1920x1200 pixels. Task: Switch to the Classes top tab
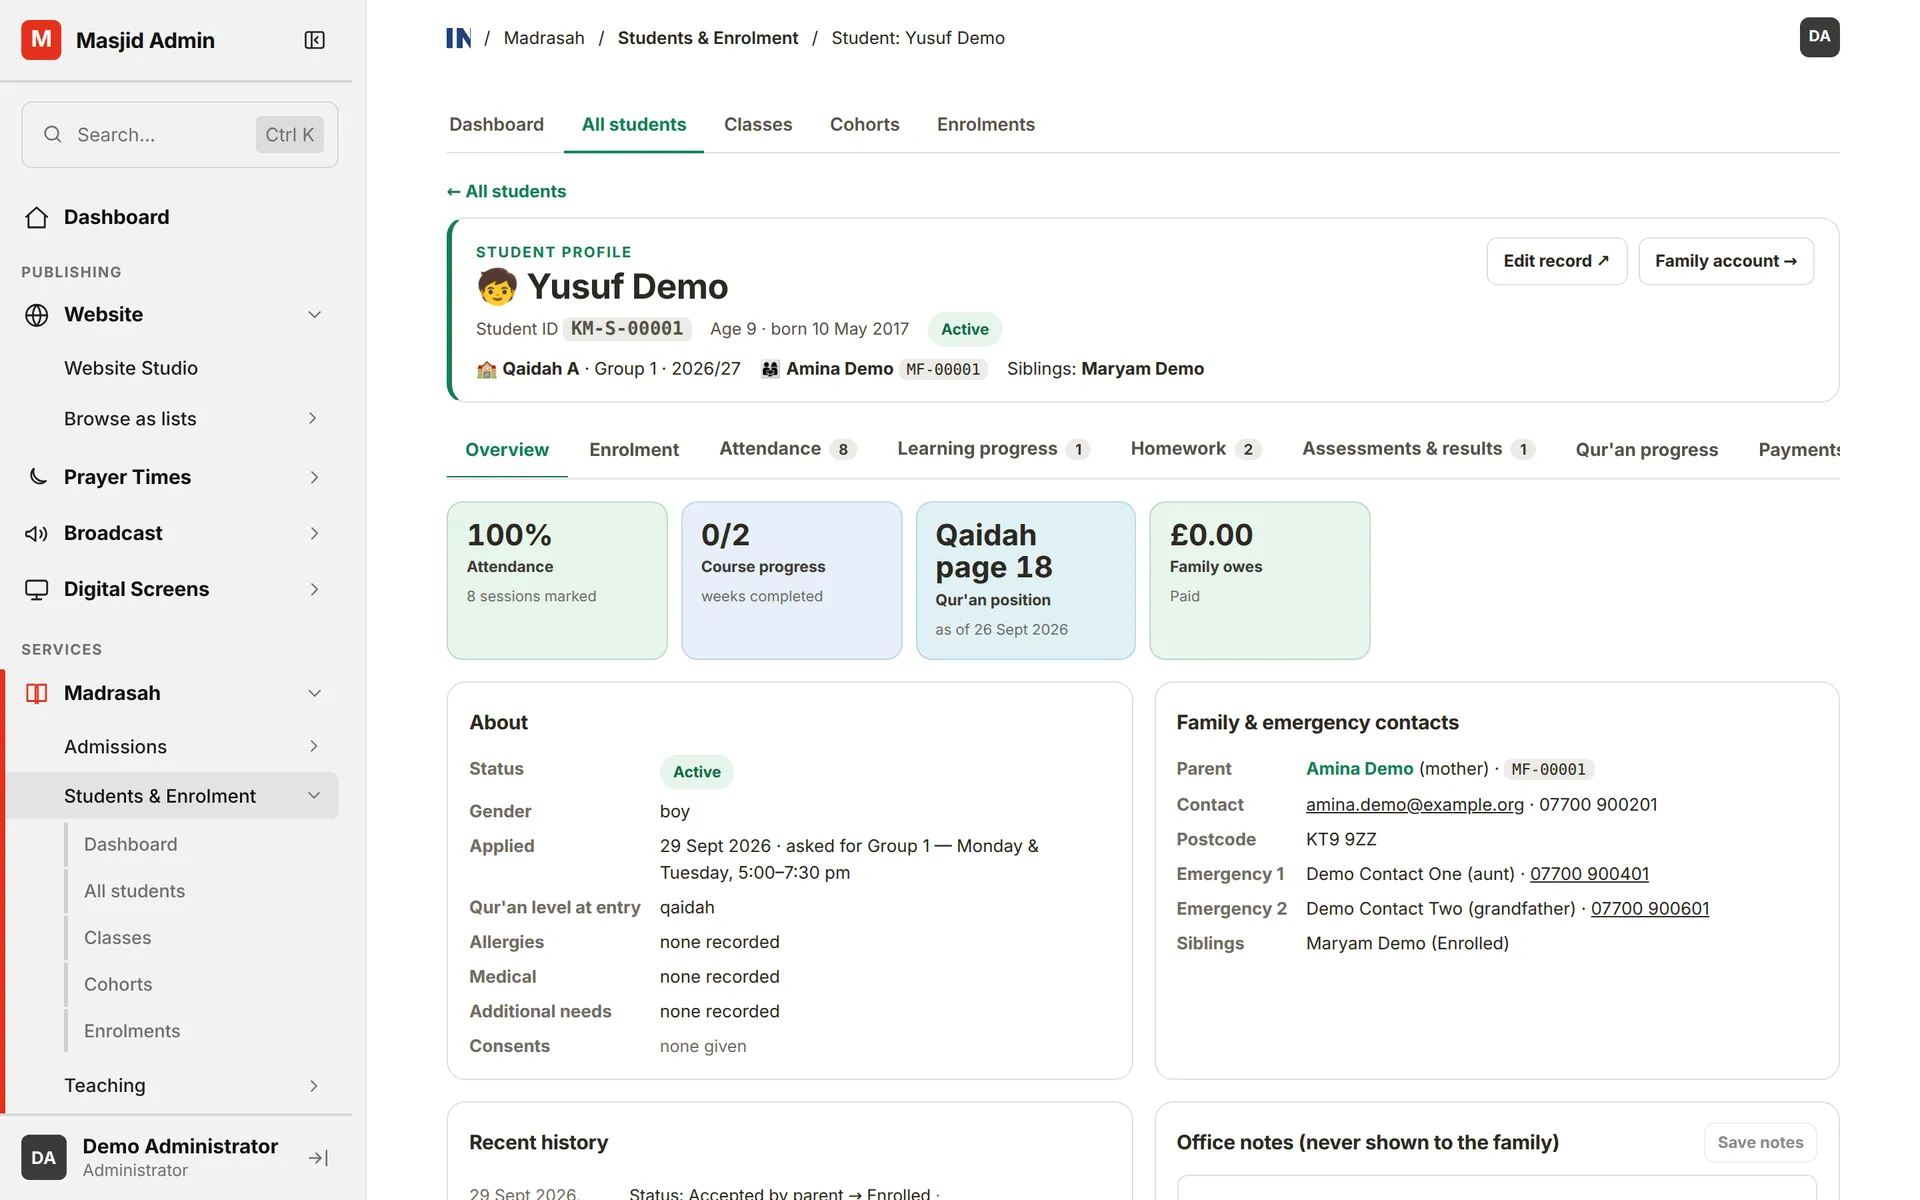click(758, 125)
